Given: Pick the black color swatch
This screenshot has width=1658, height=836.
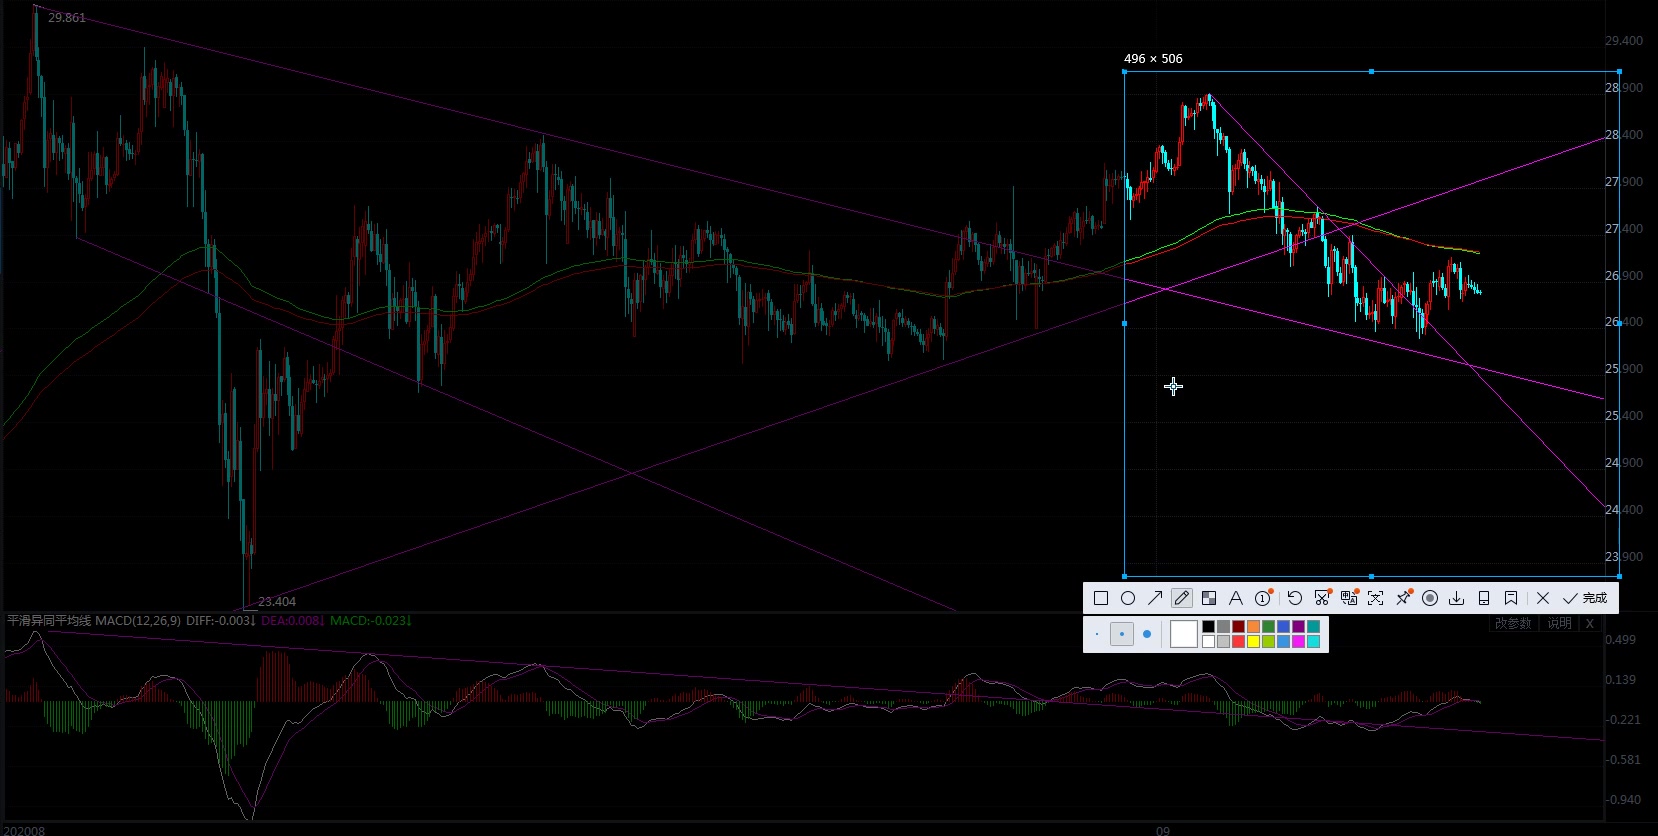Looking at the screenshot, I should click(1208, 626).
